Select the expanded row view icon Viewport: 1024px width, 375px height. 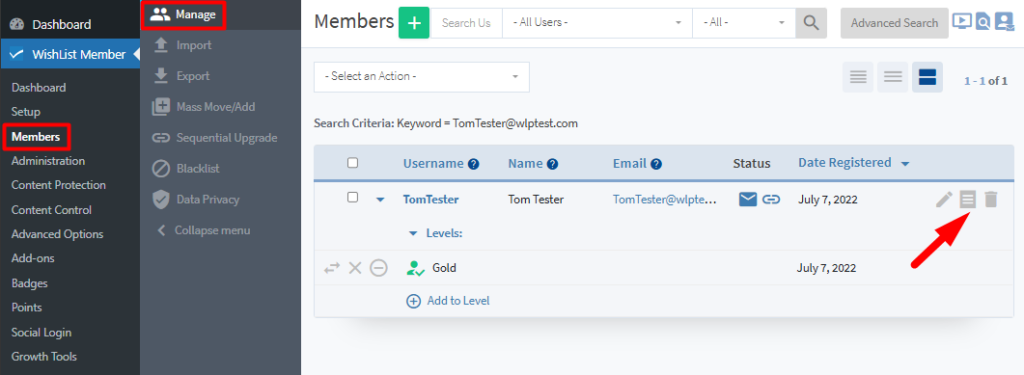point(927,77)
